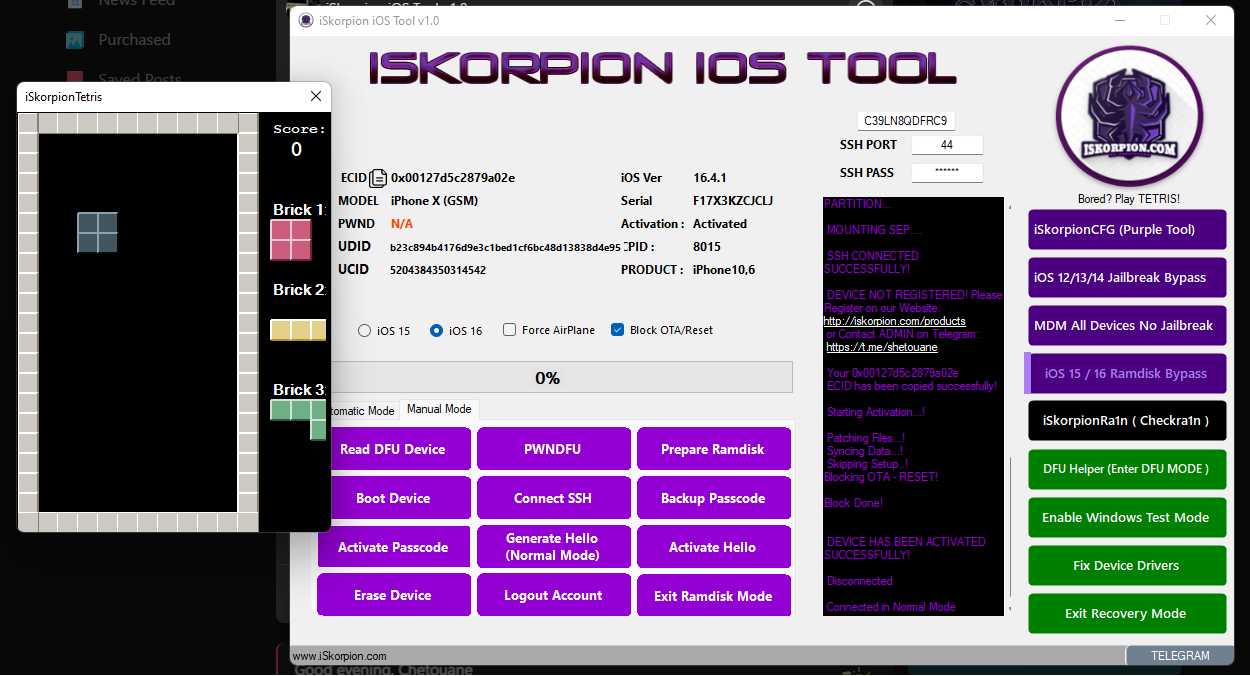Select iOS 15 / 16 Ramdisk Bypass
The width and height of the screenshot is (1250, 676).
1125,373
